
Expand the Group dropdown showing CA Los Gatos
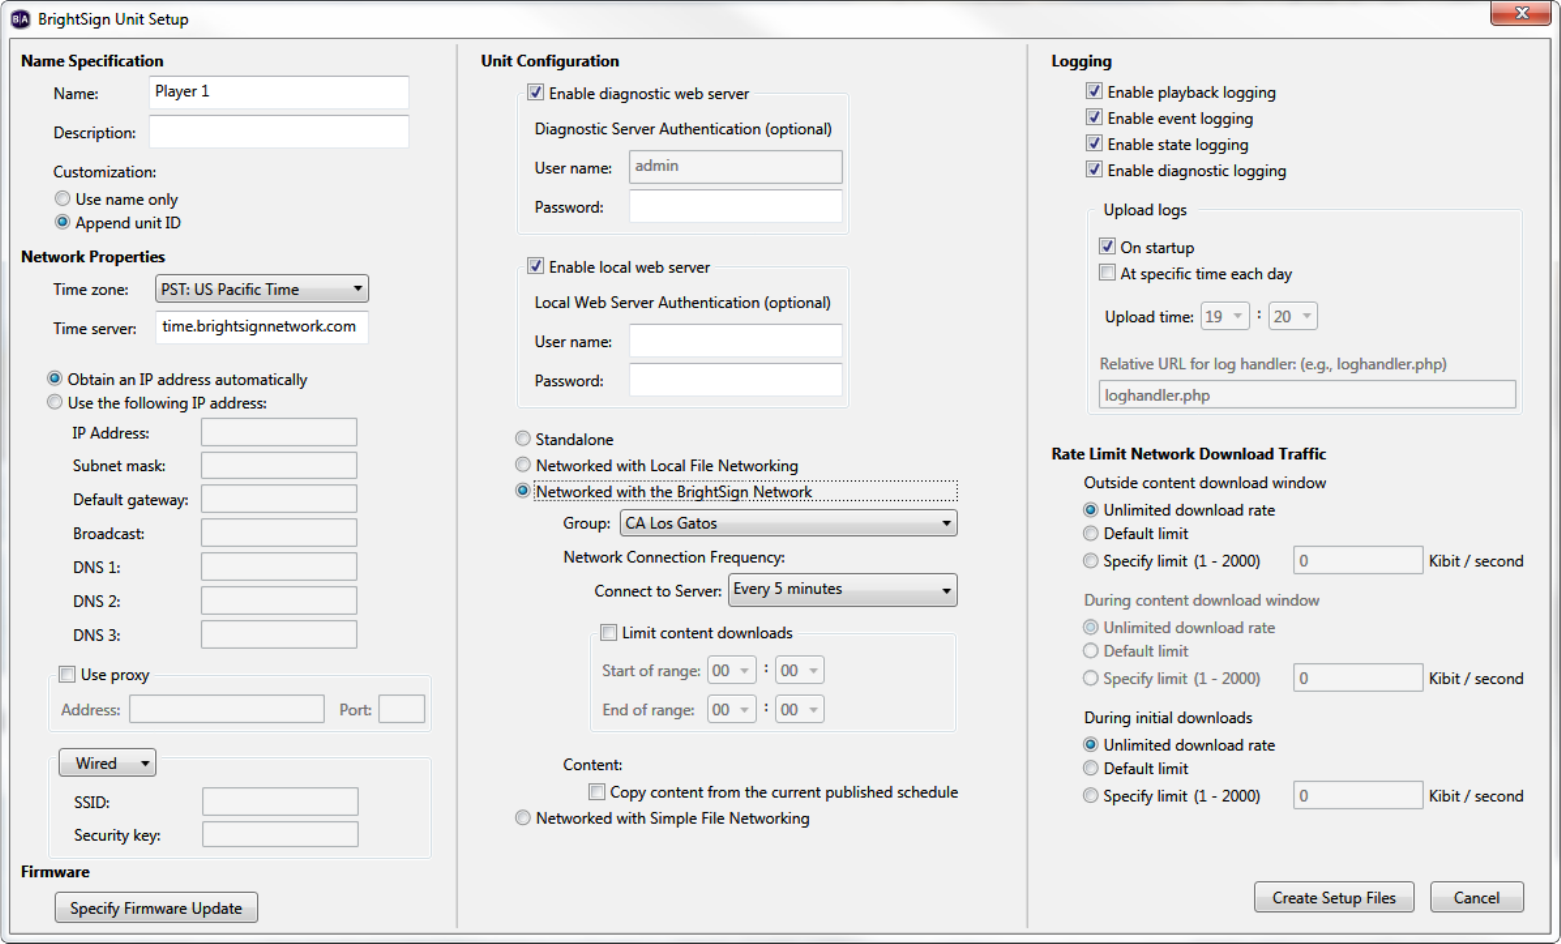[788, 523]
